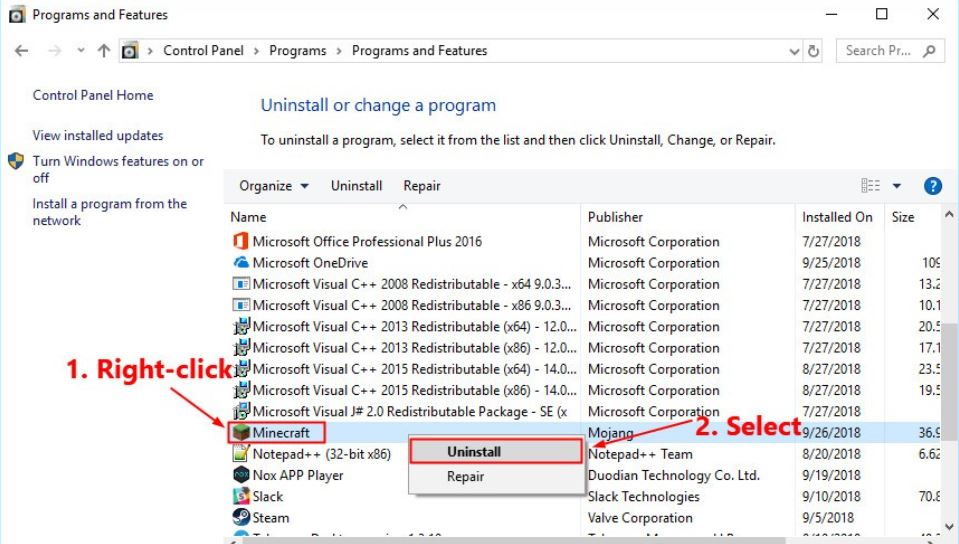Open Control Panel Home link
Screen dimensions: 959x544
93,95
